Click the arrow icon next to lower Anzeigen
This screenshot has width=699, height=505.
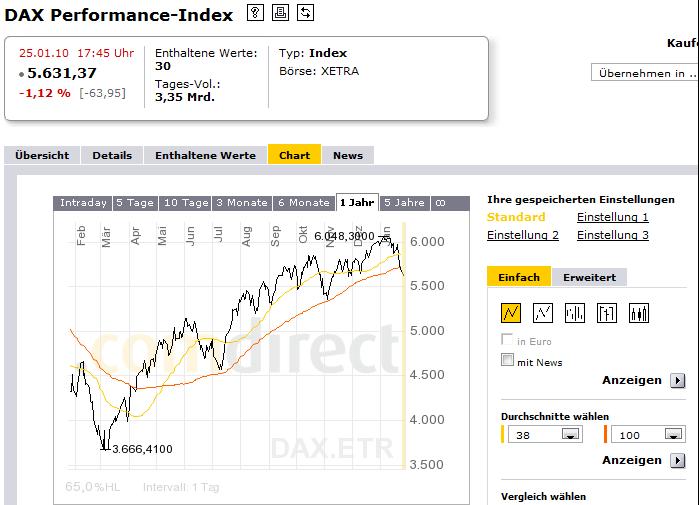[678, 460]
